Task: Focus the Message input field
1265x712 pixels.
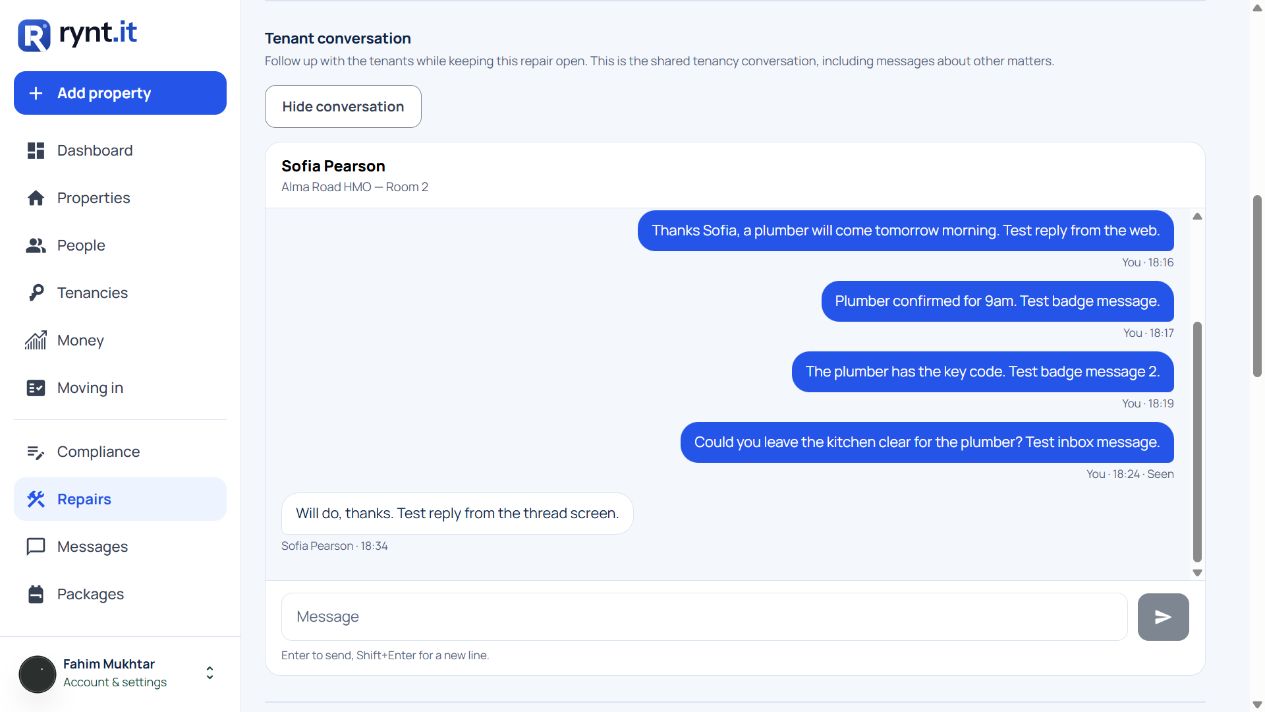Action: [704, 617]
